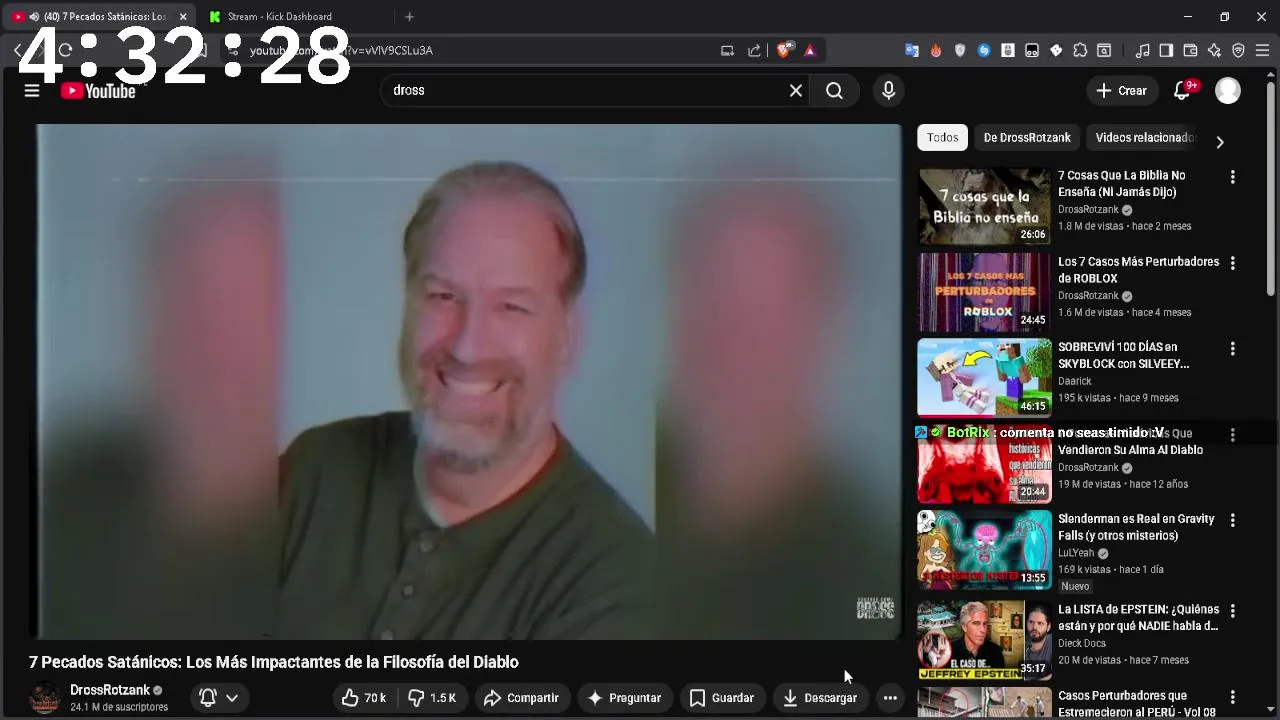The width and height of the screenshot is (1280, 720).
Task: Toggle notification bell for DrossRotzank subscription
Action: 208,698
